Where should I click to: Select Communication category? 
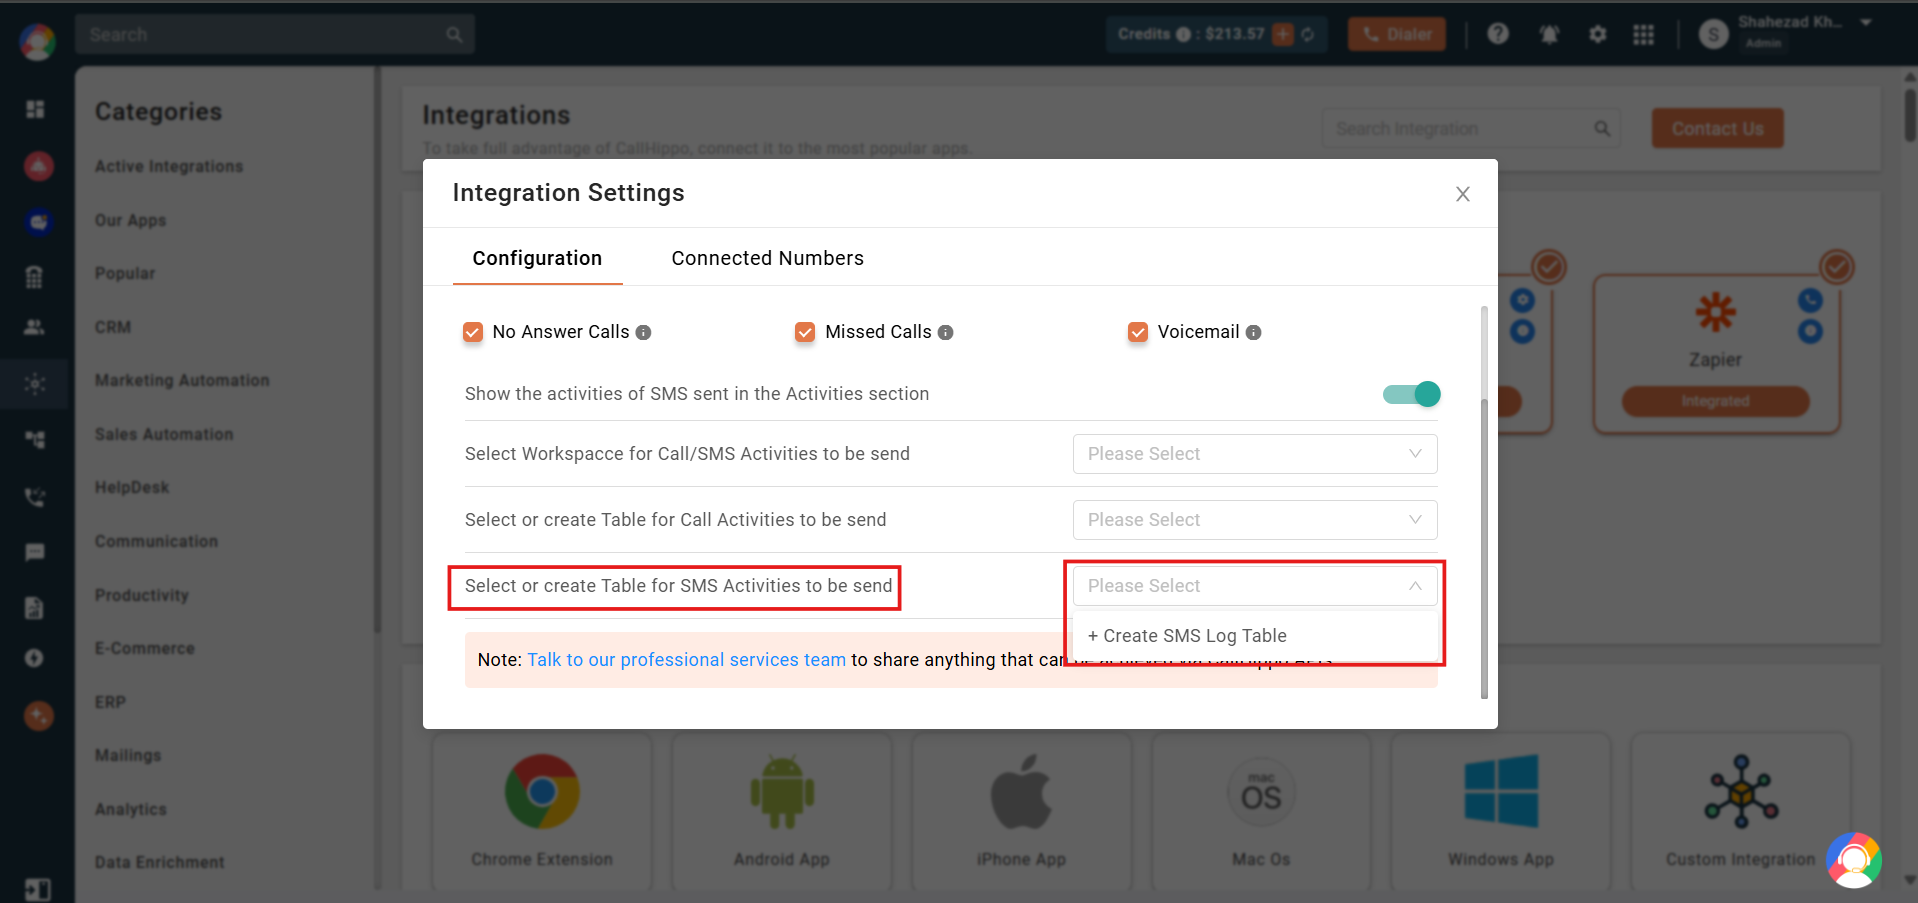pyautogui.click(x=156, y=541)
